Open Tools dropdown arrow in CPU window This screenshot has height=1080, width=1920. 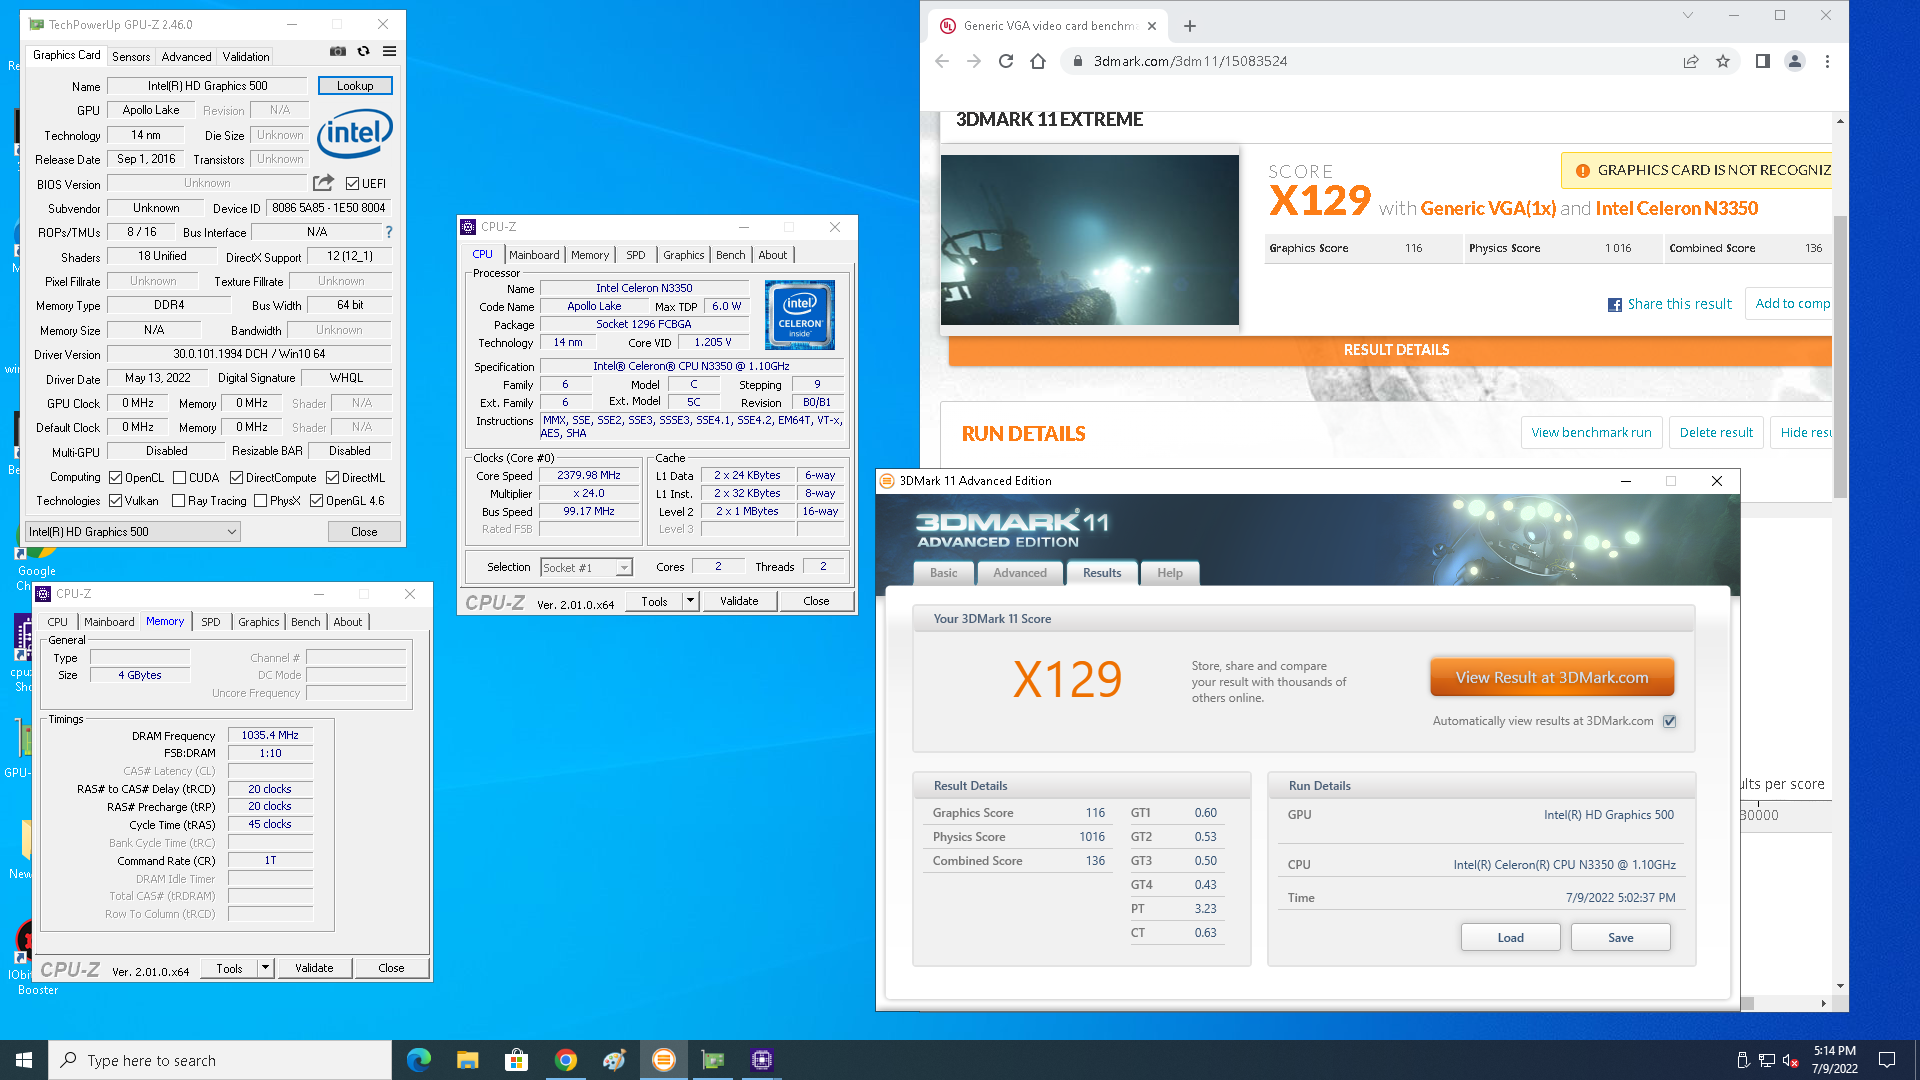point(690,601)
